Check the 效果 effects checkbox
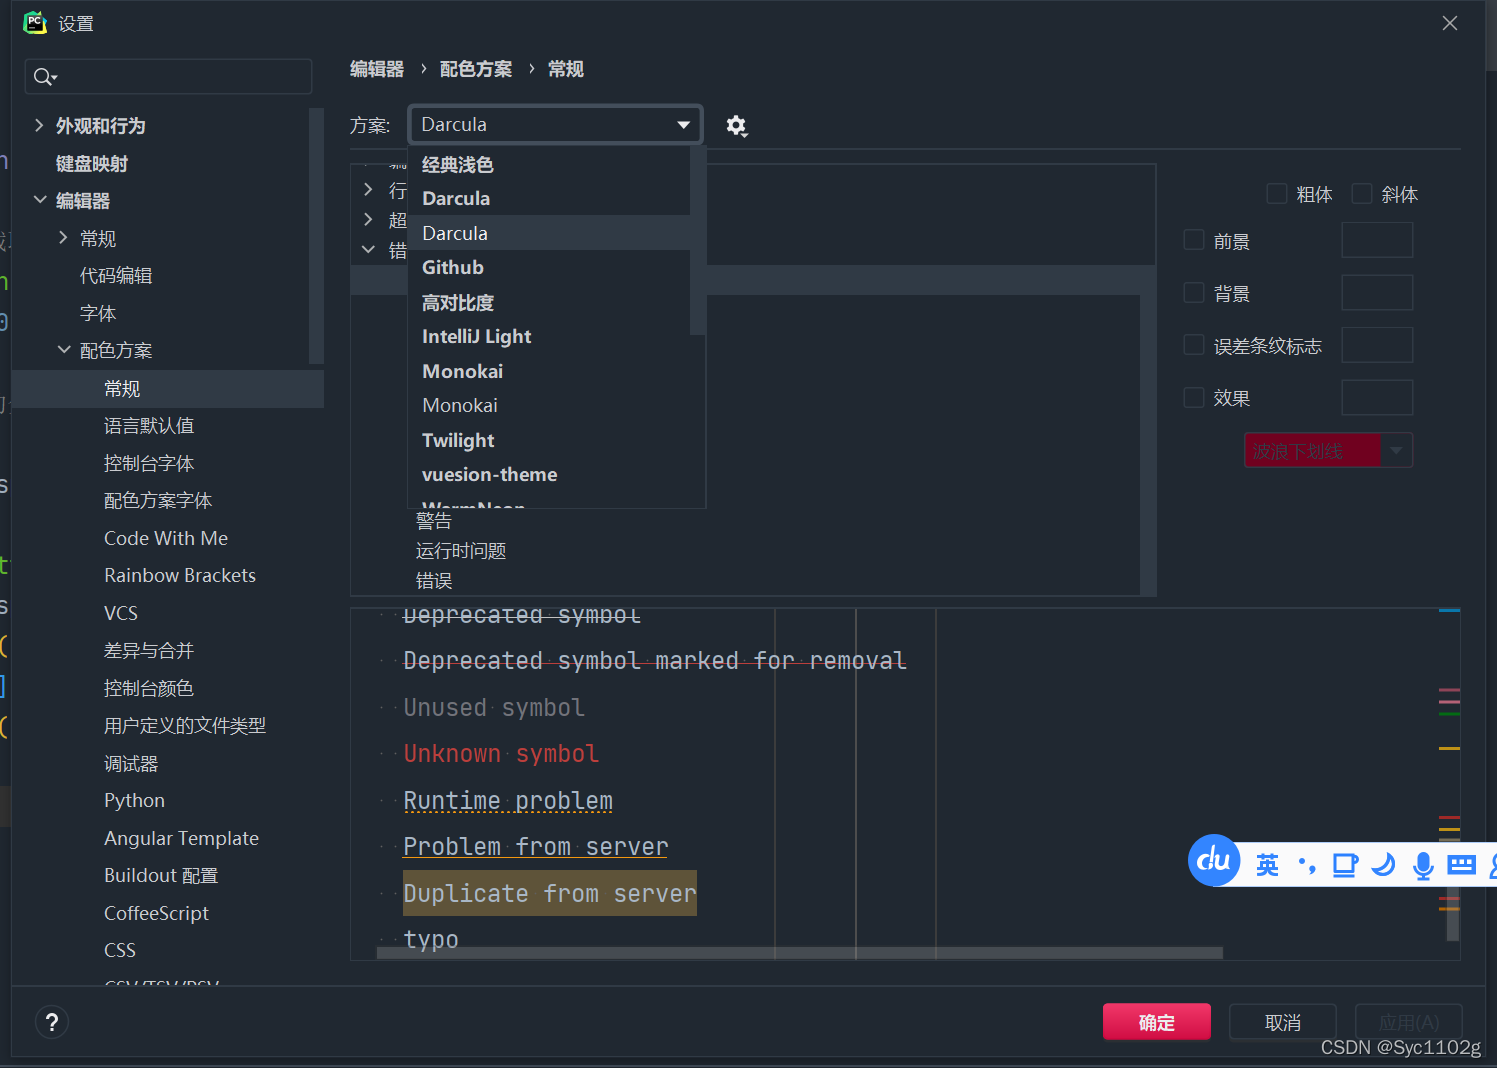 tap(1193, 397)
